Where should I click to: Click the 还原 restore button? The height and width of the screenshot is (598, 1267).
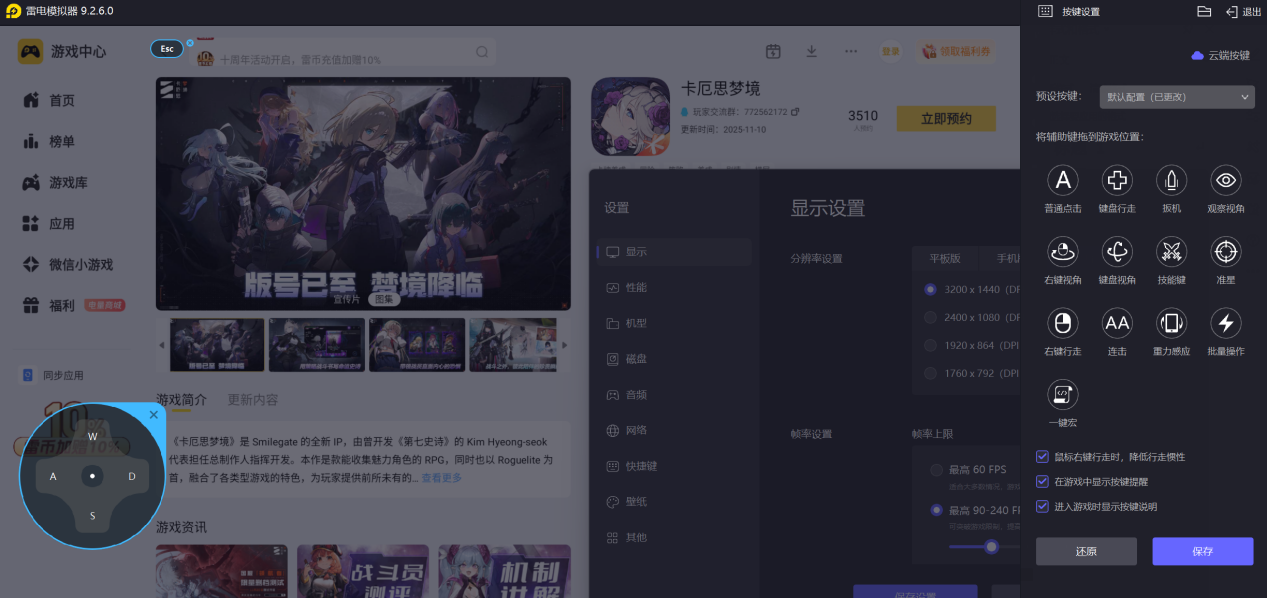1086,551
